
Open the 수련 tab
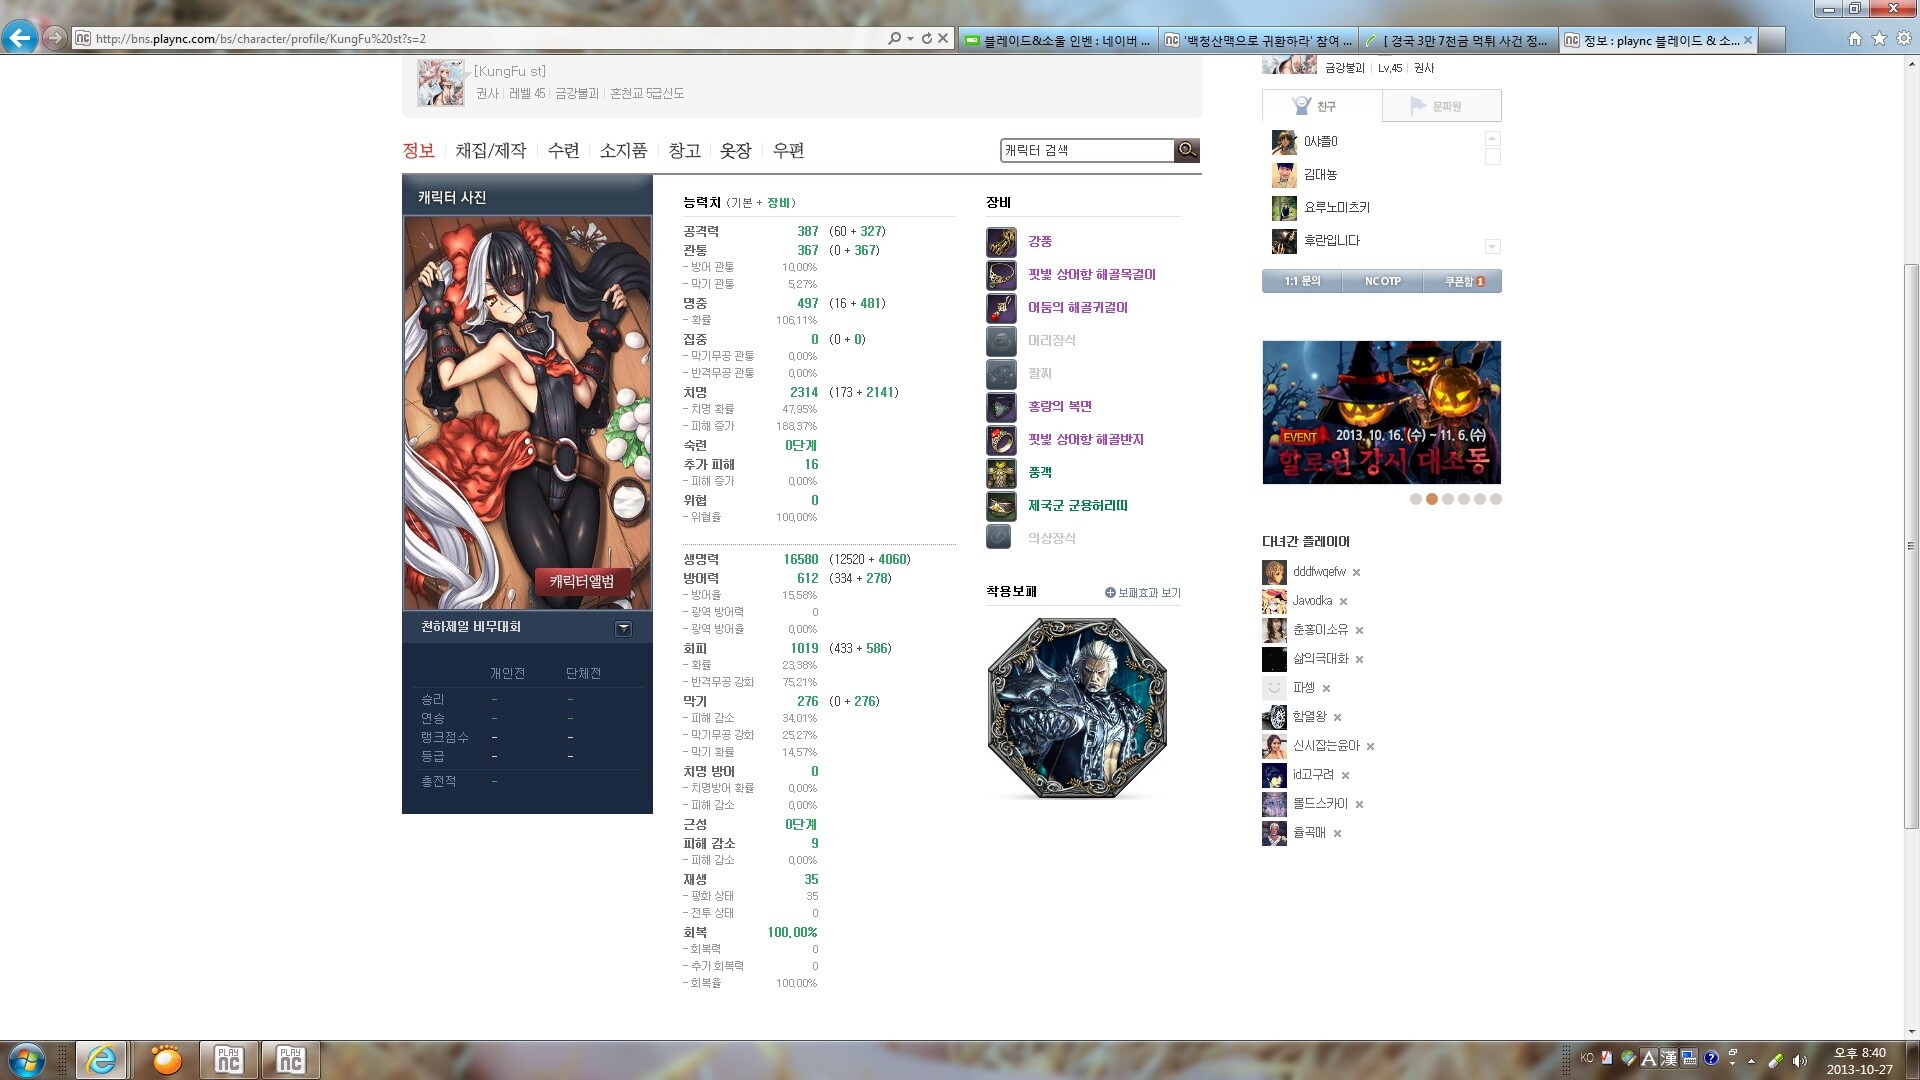pyautogui.click(x=564, y=151)
